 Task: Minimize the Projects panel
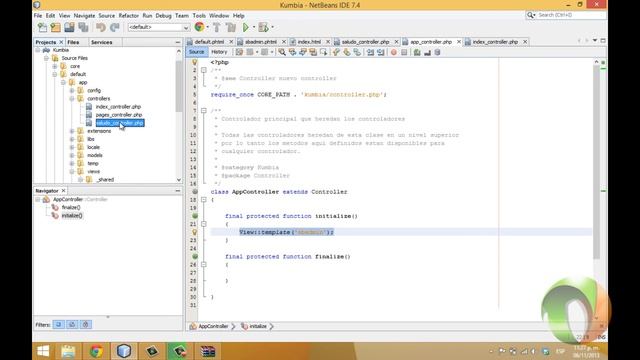pyautogui.click(x=178, y=42)
